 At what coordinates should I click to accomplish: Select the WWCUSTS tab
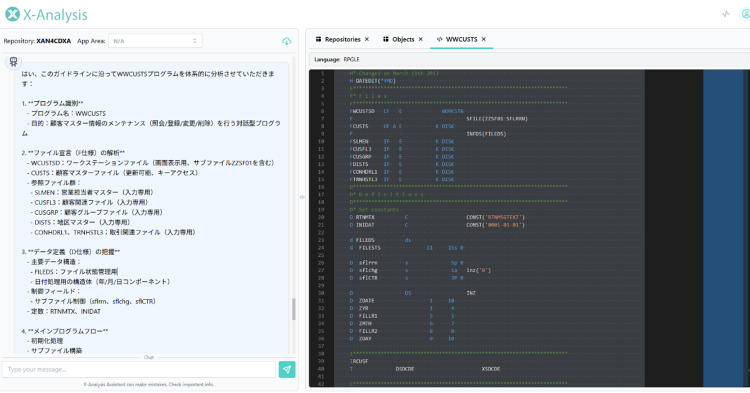(x=462, y=39)
